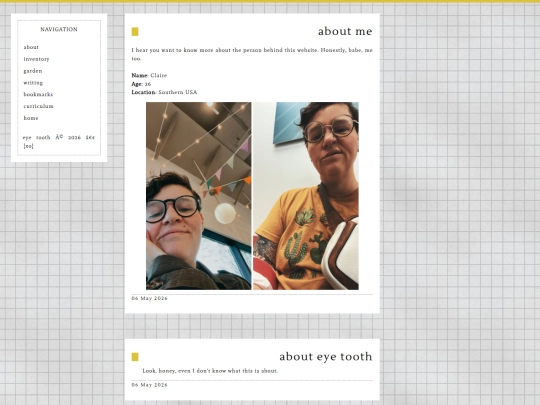Open the selfie photo with bunting flags
Viewport: 540px width, 405px height.
point(199,196)
